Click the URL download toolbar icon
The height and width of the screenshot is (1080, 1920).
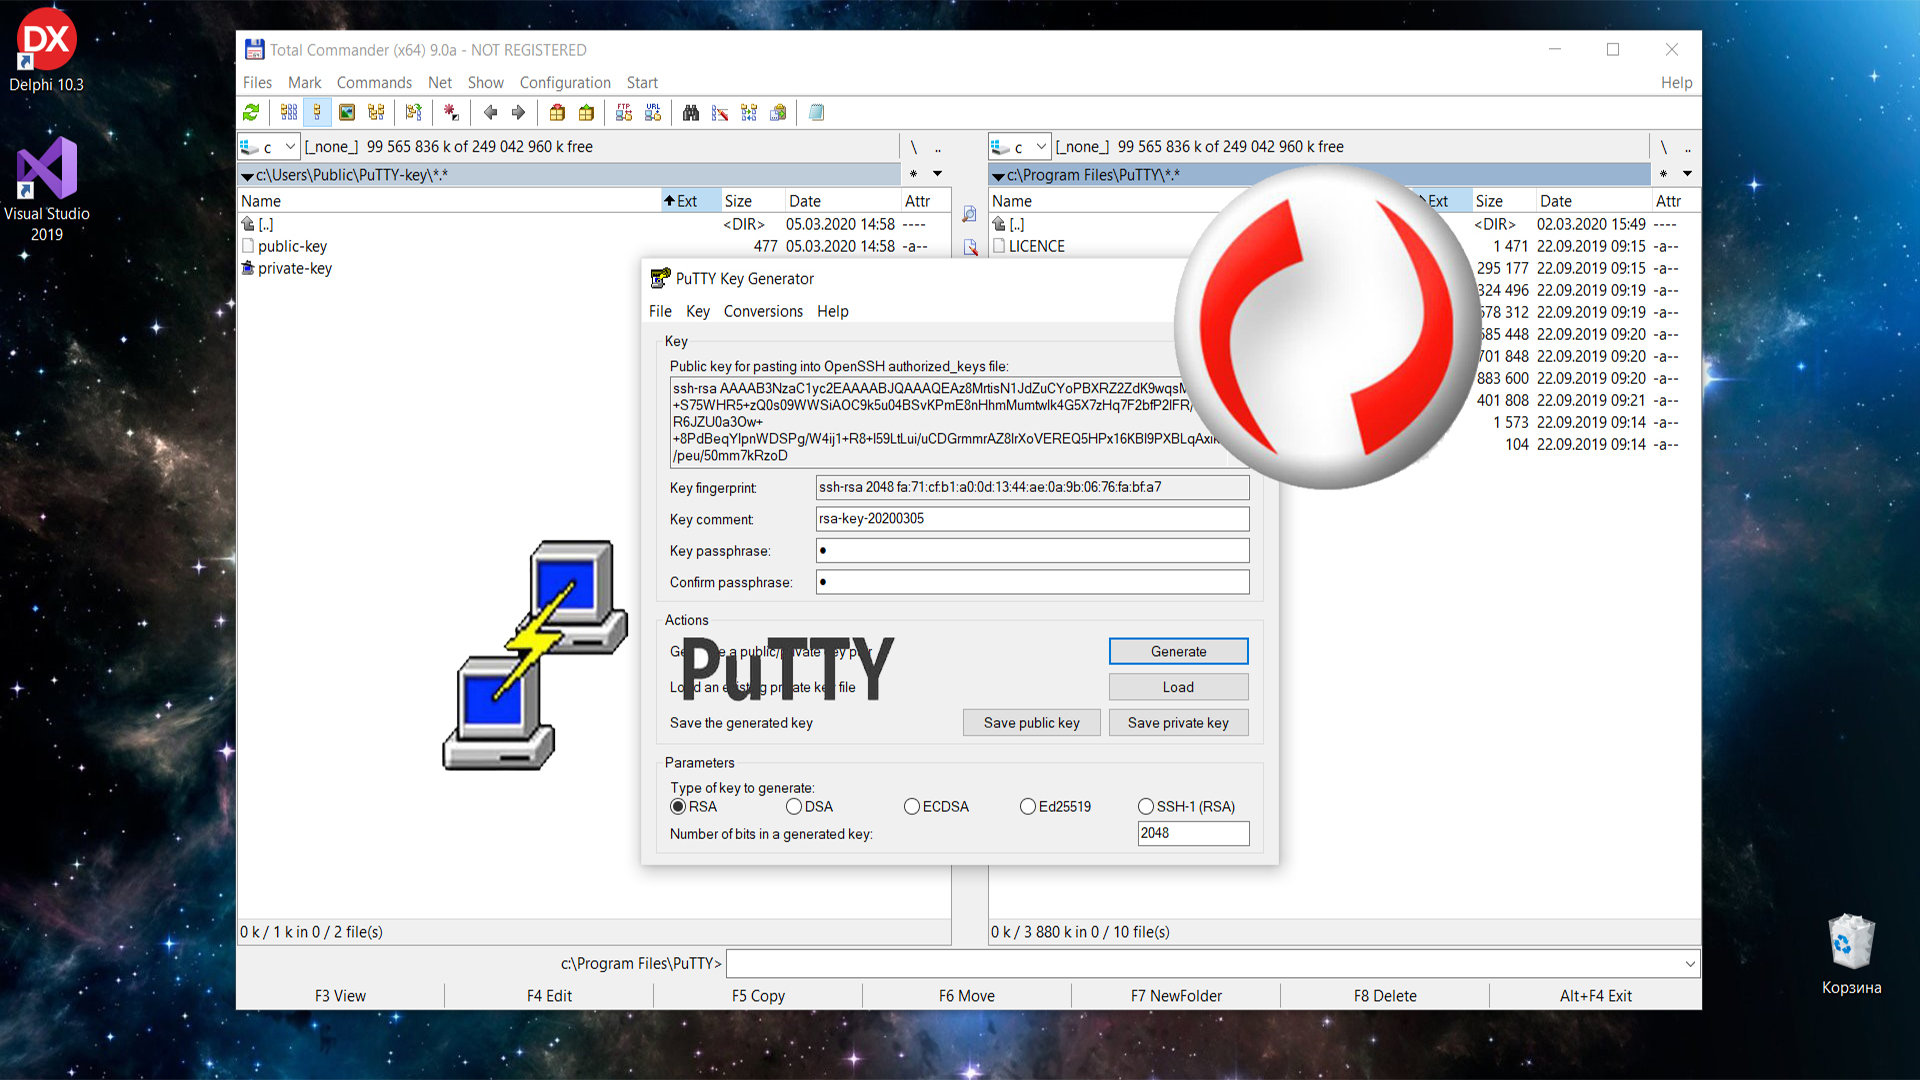tap(653, 113)
